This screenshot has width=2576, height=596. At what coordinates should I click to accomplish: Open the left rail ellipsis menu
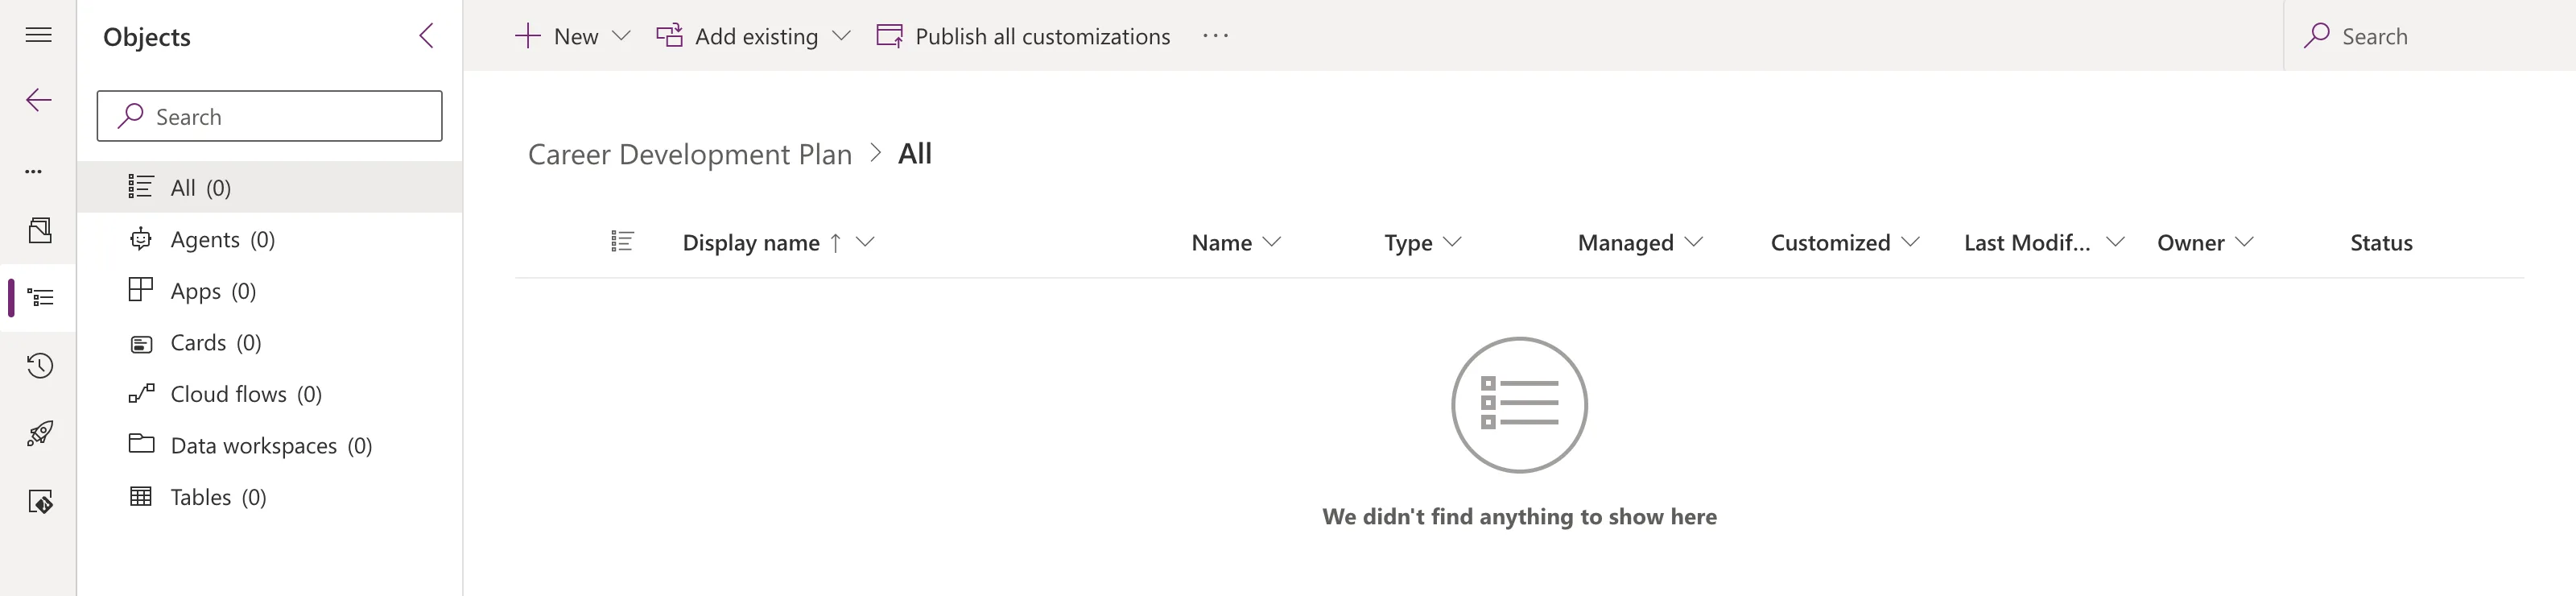[x=34, y=171]
